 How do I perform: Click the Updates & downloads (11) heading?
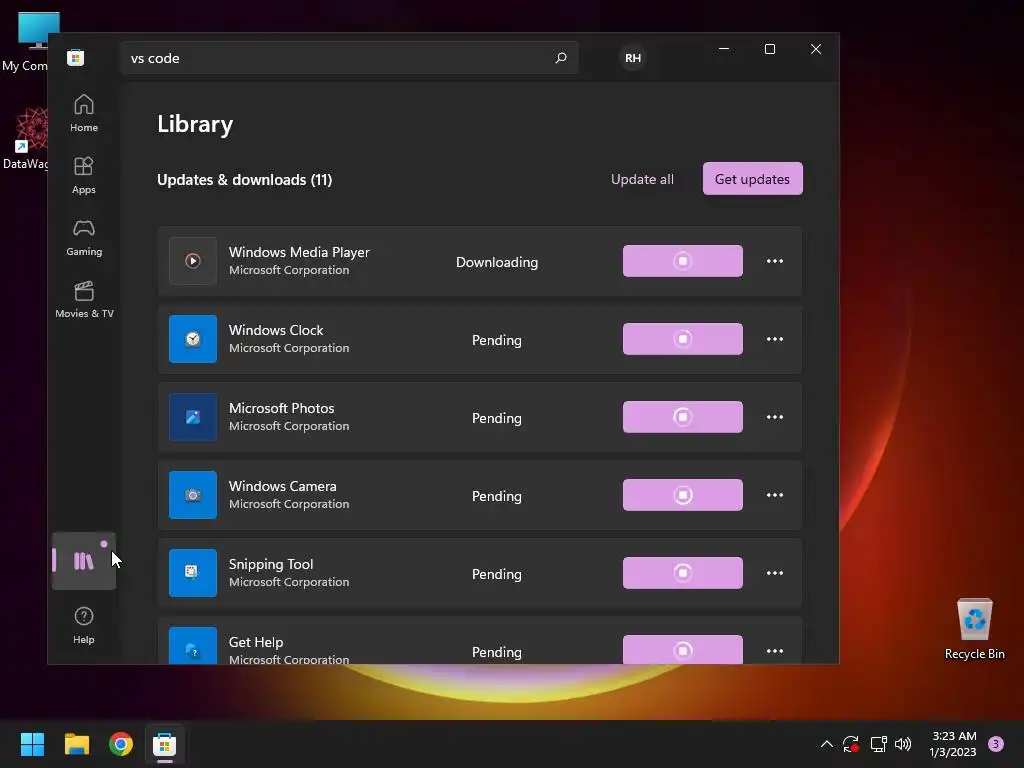coord(245,180)
